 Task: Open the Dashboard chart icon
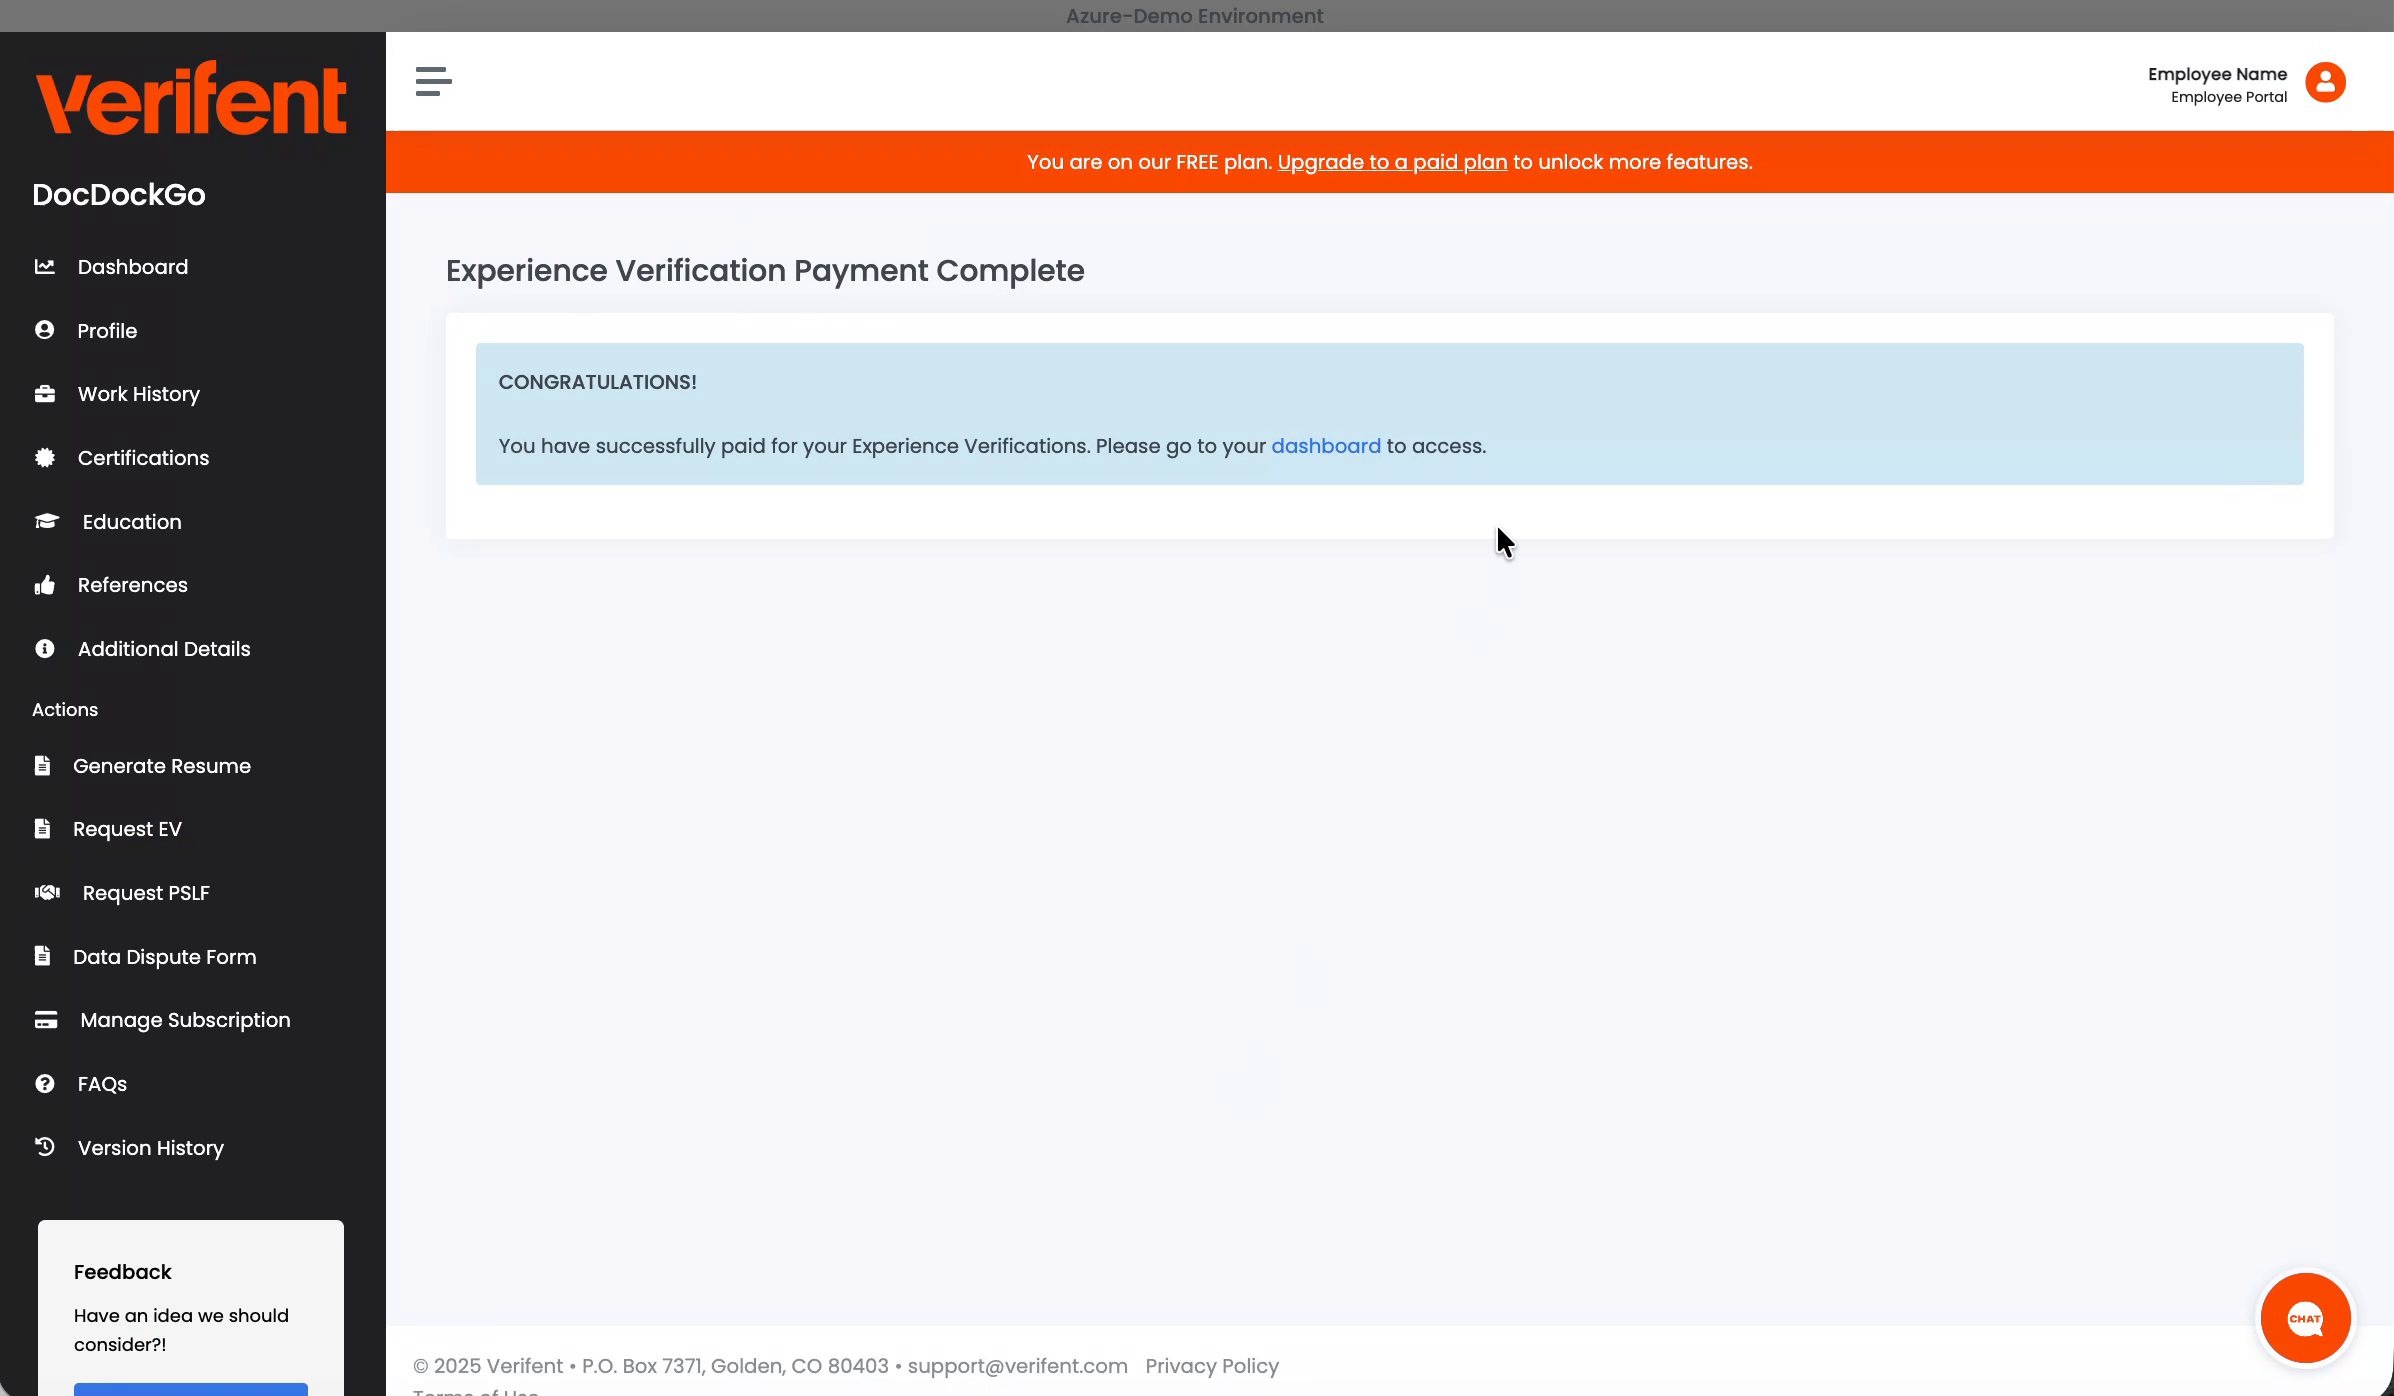coord(46,266)
